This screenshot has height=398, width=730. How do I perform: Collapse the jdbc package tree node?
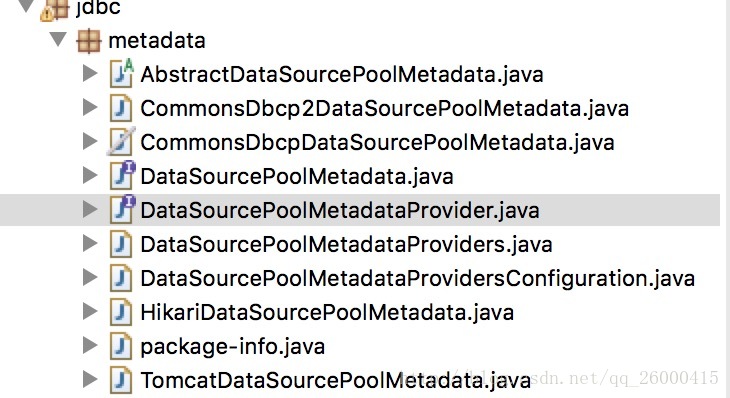click(26, 6)
